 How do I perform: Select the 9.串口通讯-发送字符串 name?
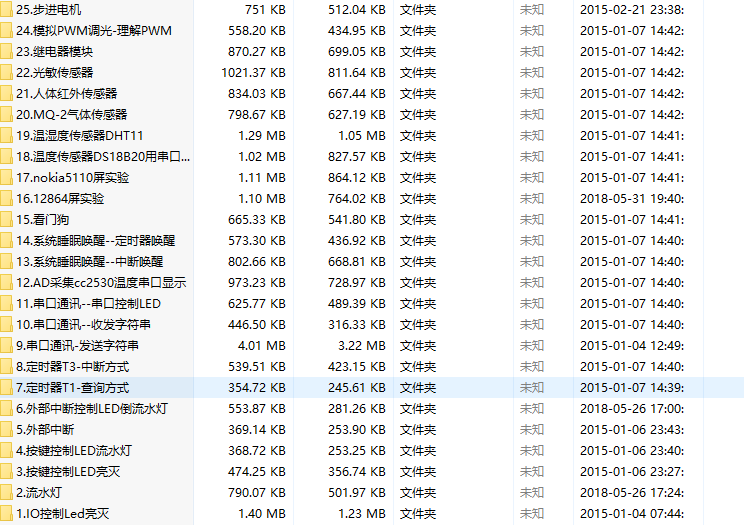pyautogui.click(x=77, y=346)
